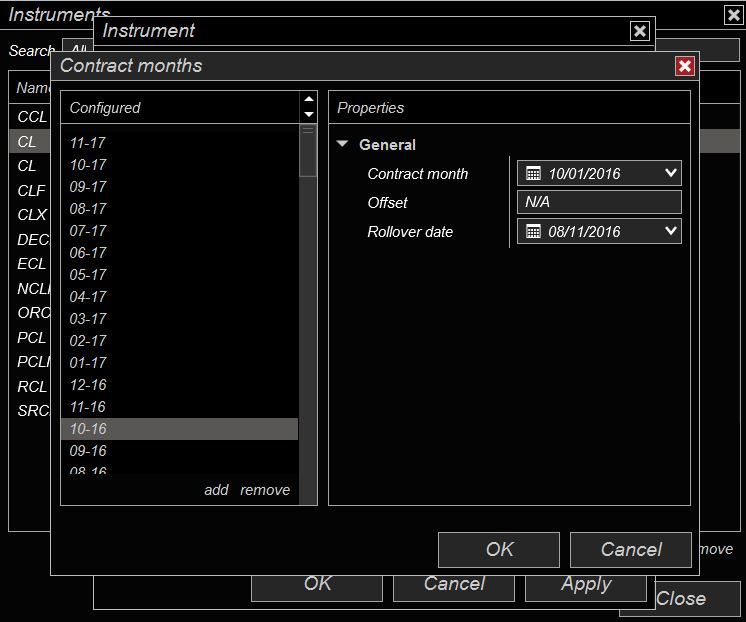Close the Instrument window behind
The height and width of the screenshot is (622, 746).
coord(640,31)
